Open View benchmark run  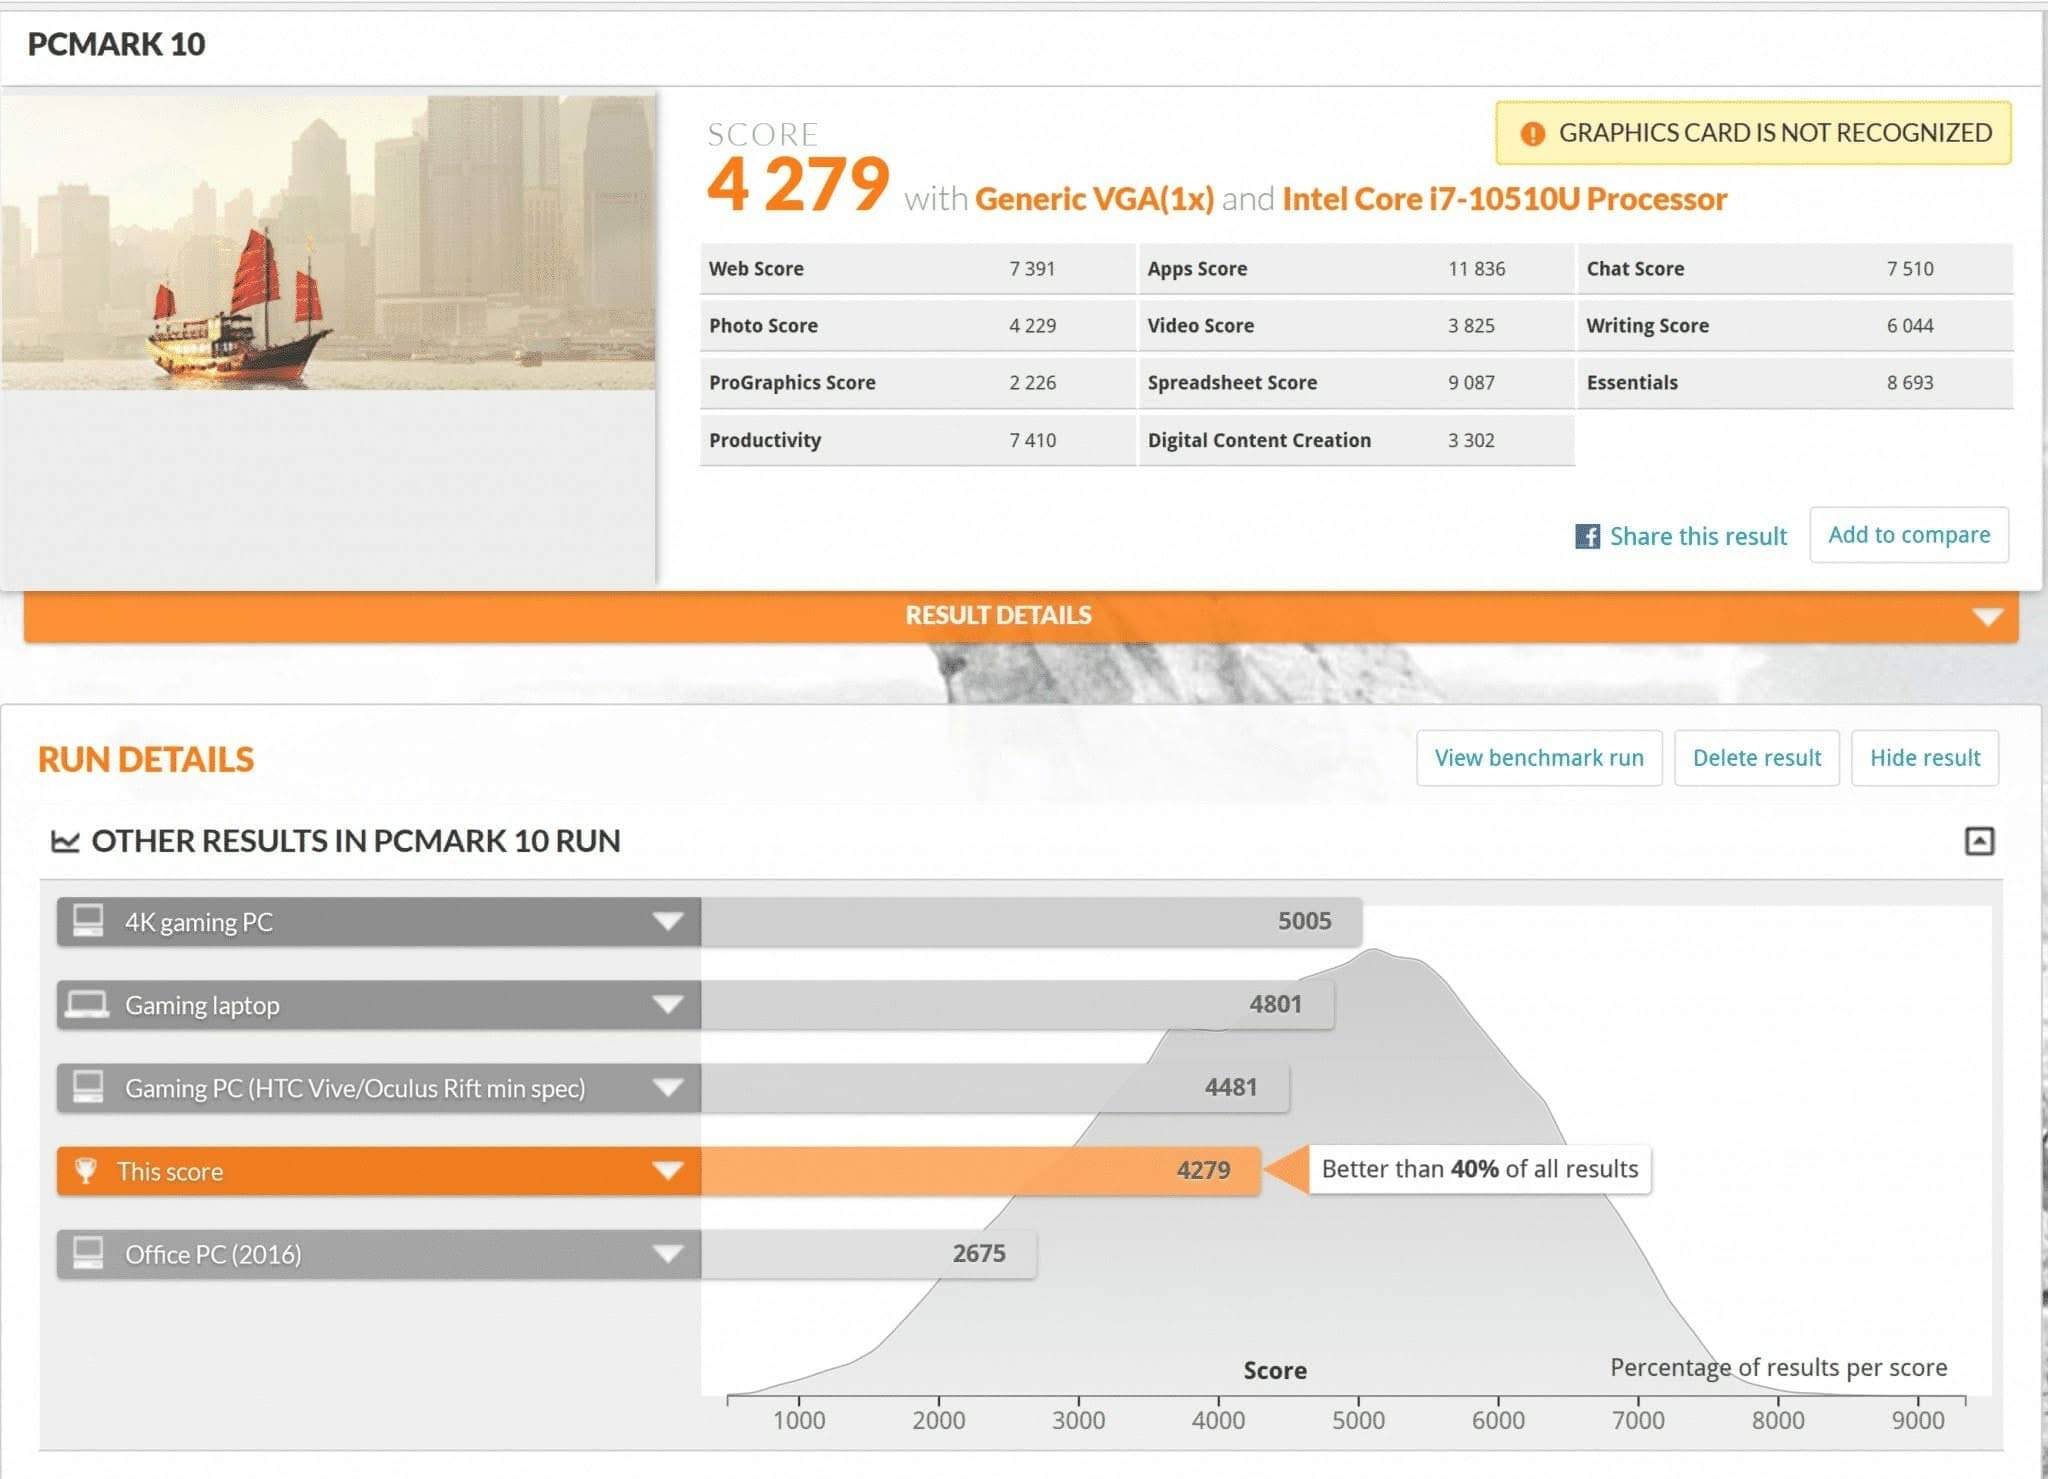tap(1539, 758)
